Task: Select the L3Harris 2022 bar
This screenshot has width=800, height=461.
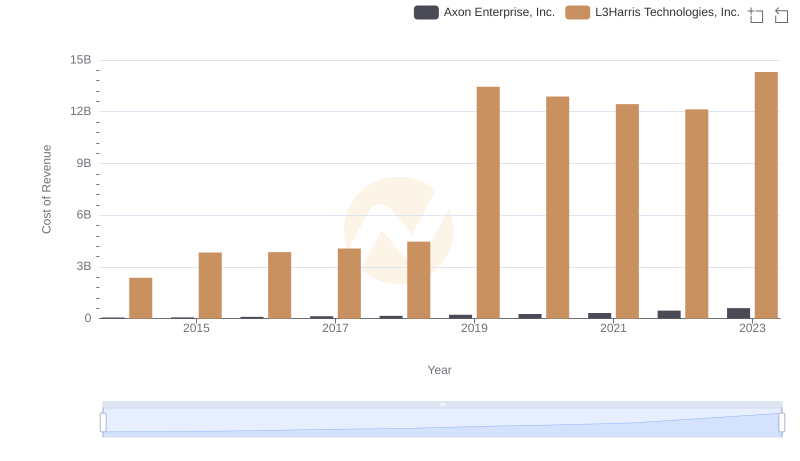Action: (x=696, y=214)
